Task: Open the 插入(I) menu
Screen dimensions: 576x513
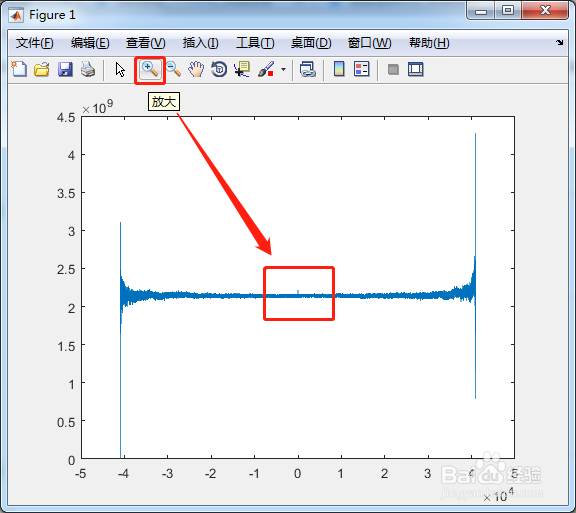Action: pyautogui.click(x=201, y=43)
